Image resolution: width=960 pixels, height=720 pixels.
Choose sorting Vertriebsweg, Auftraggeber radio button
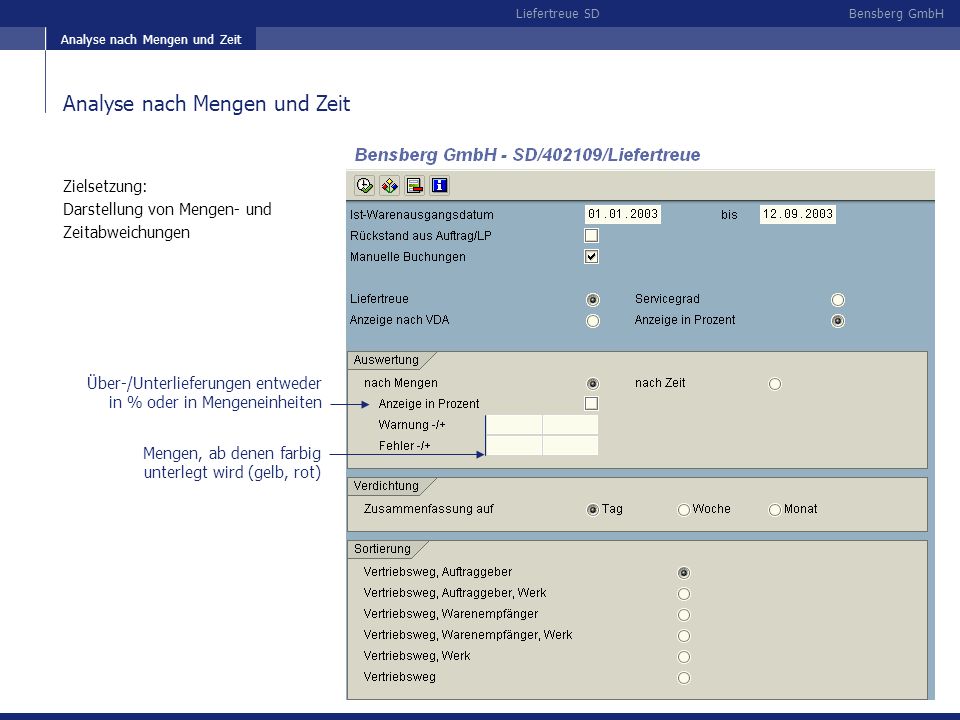click(x=684, y=573)
